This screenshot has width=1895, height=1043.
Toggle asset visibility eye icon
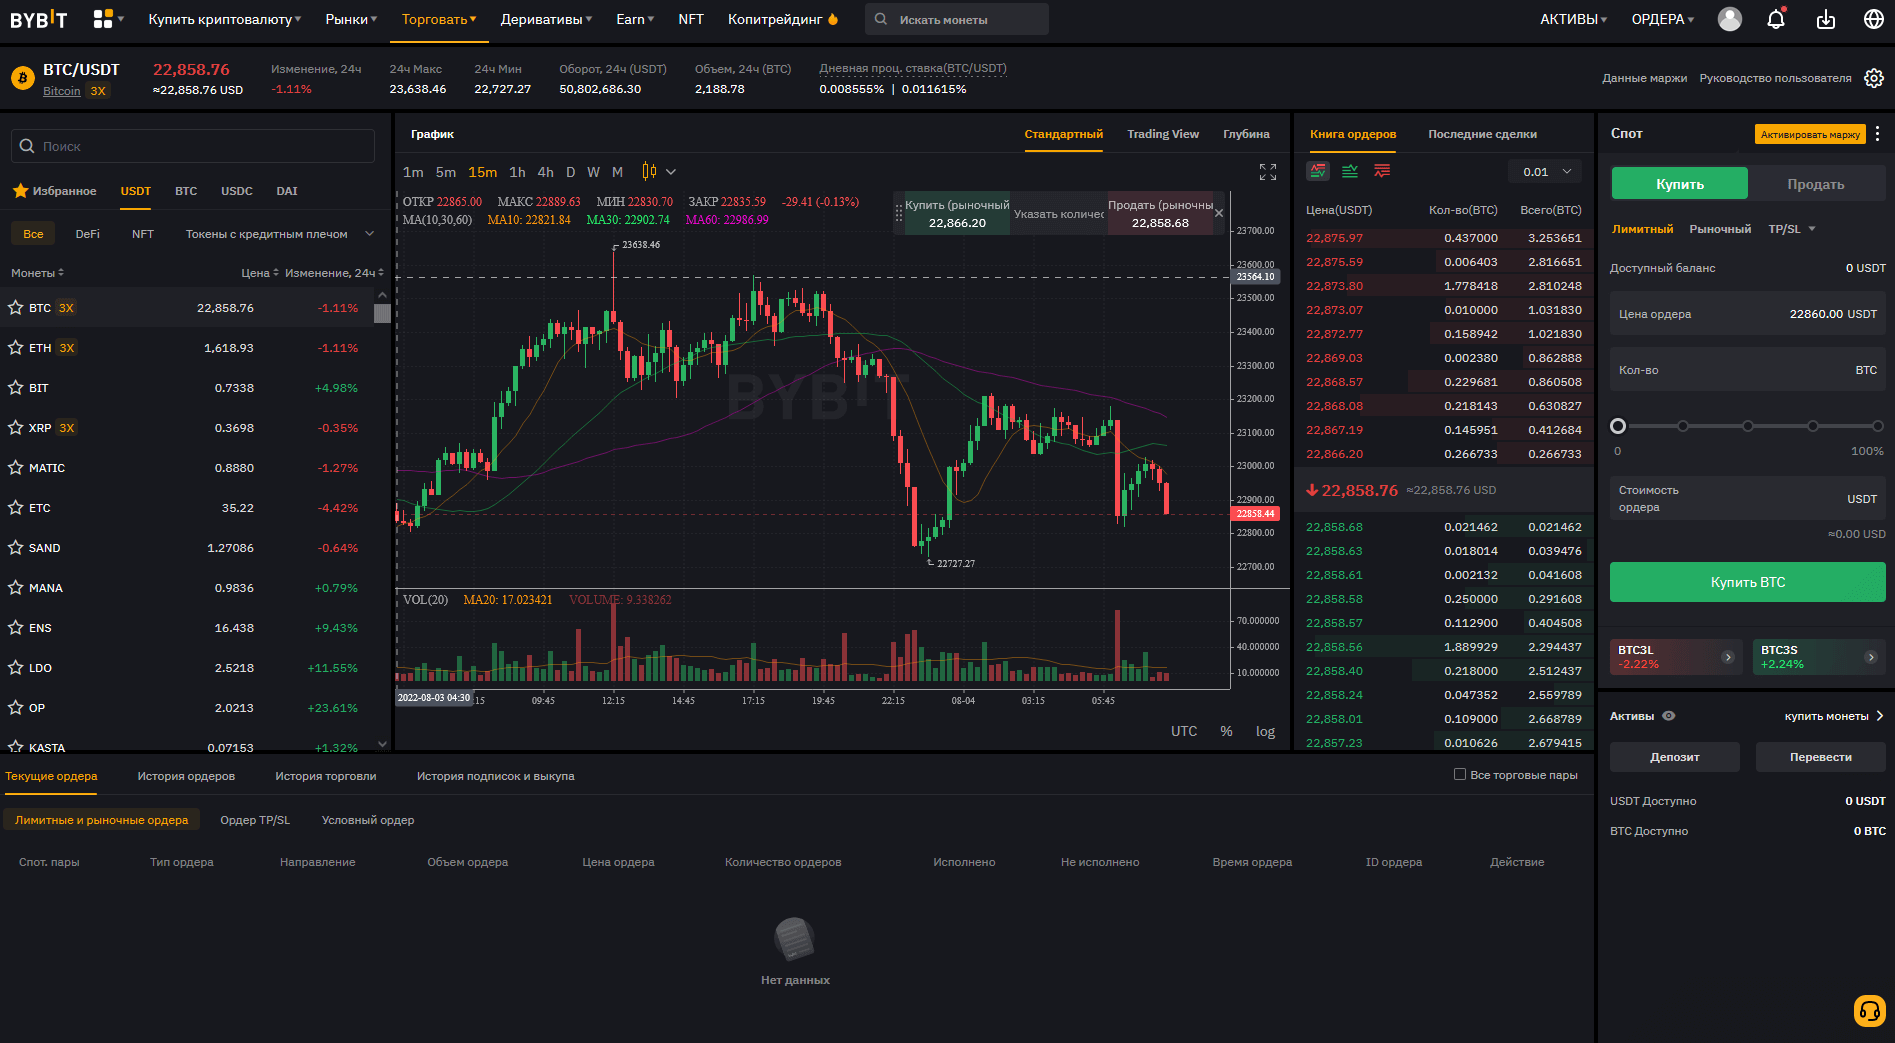[1669, 716]
